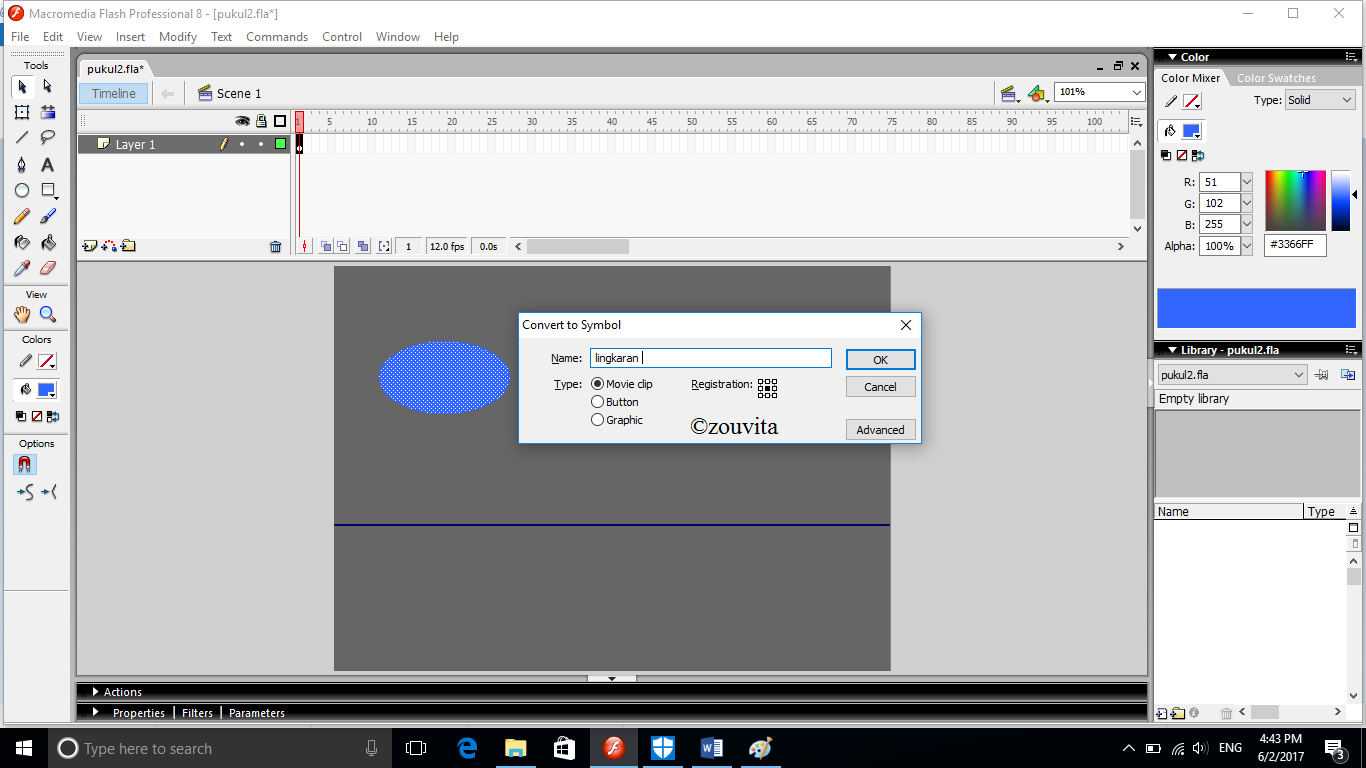Expand the Actions panel

(96, 692)
